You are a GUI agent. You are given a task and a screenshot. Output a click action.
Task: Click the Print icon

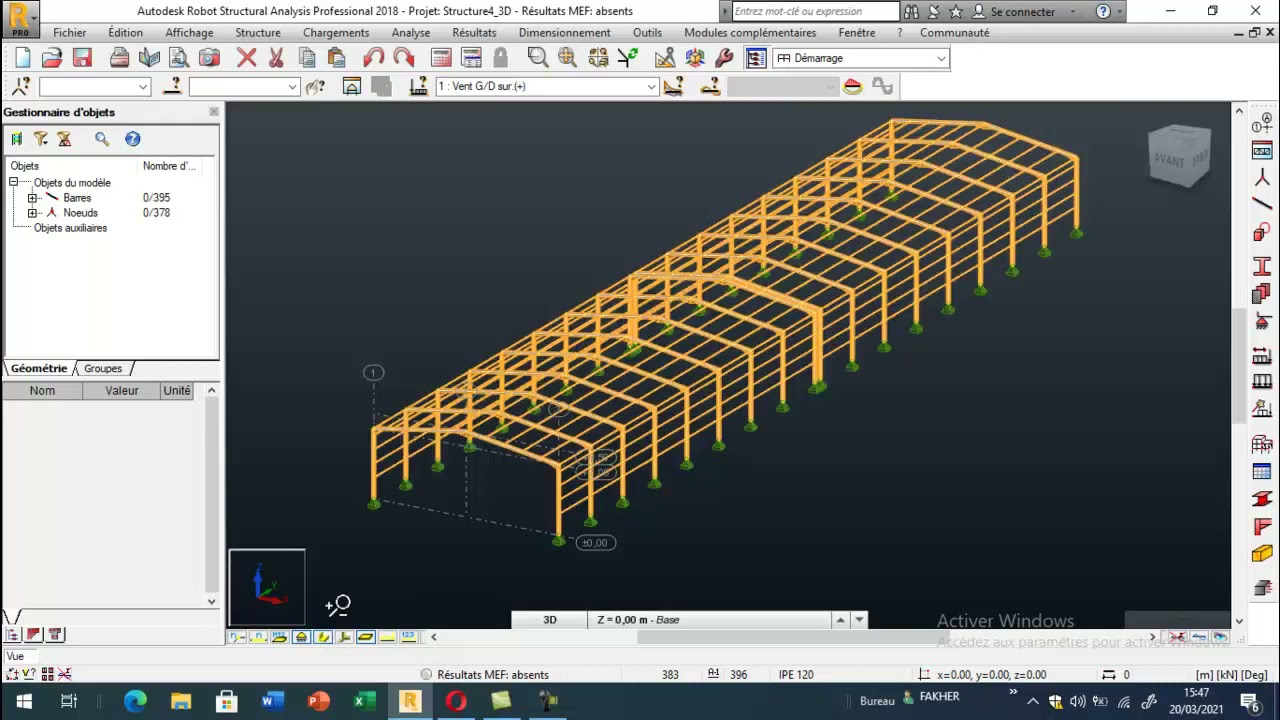tap(119, 58)
